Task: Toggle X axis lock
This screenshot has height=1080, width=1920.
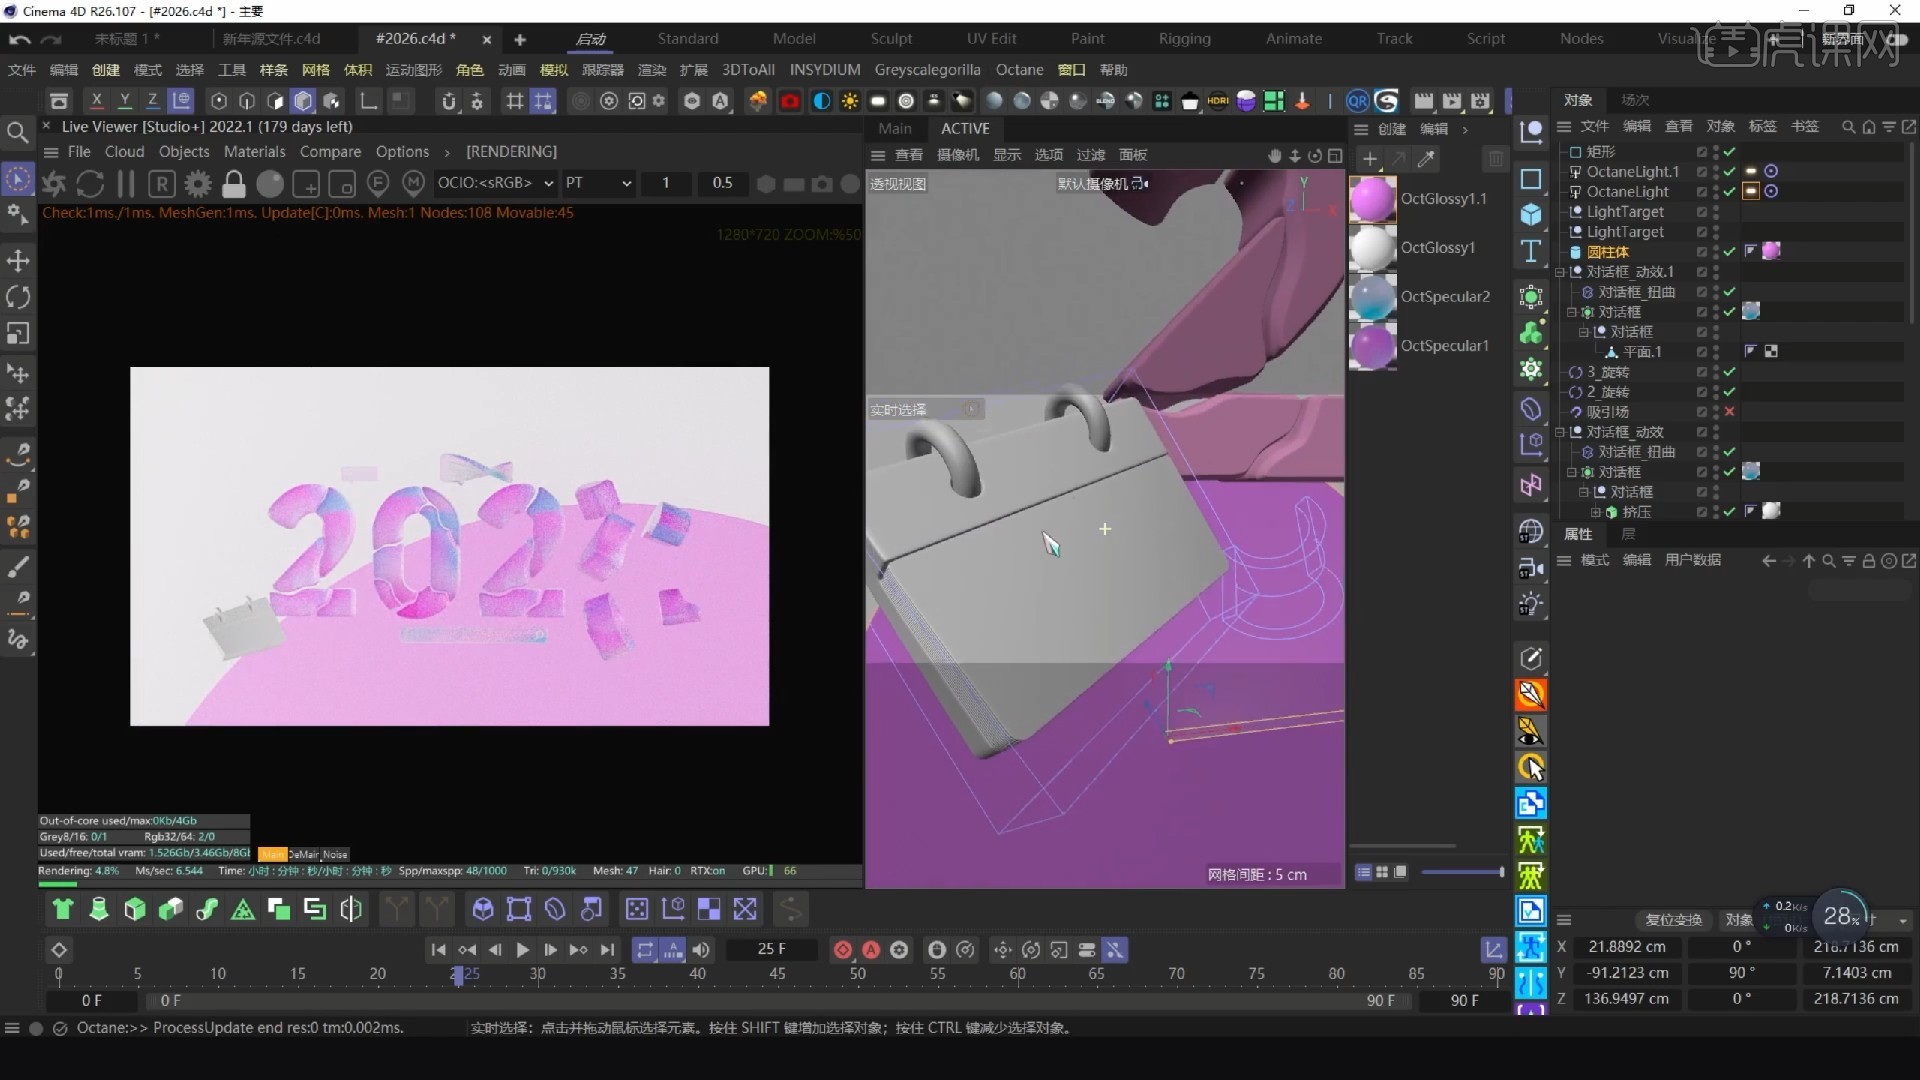Action: pyautogui.click(x=96, y=100)
